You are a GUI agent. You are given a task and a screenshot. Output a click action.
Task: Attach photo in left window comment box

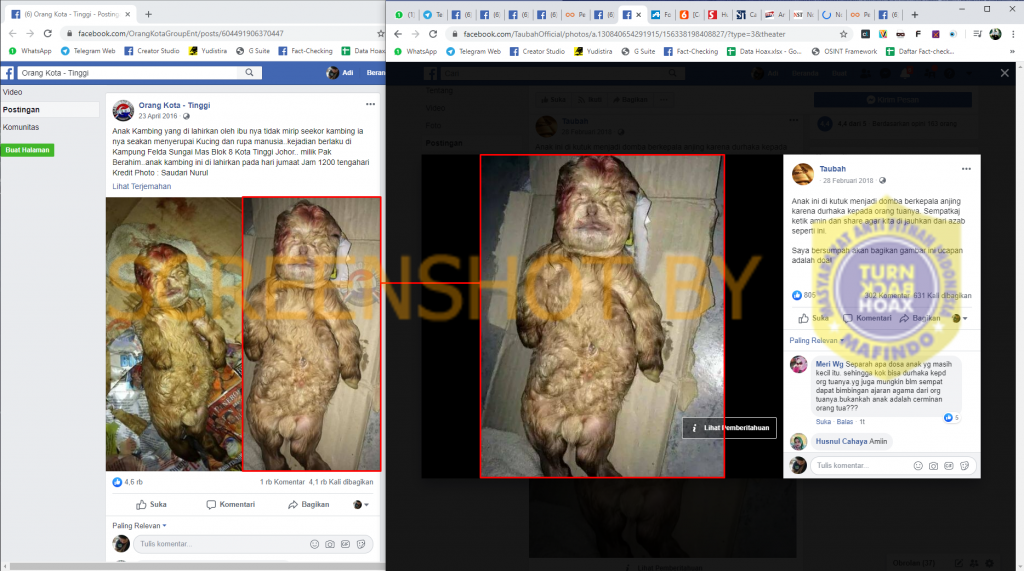(330, 544)
